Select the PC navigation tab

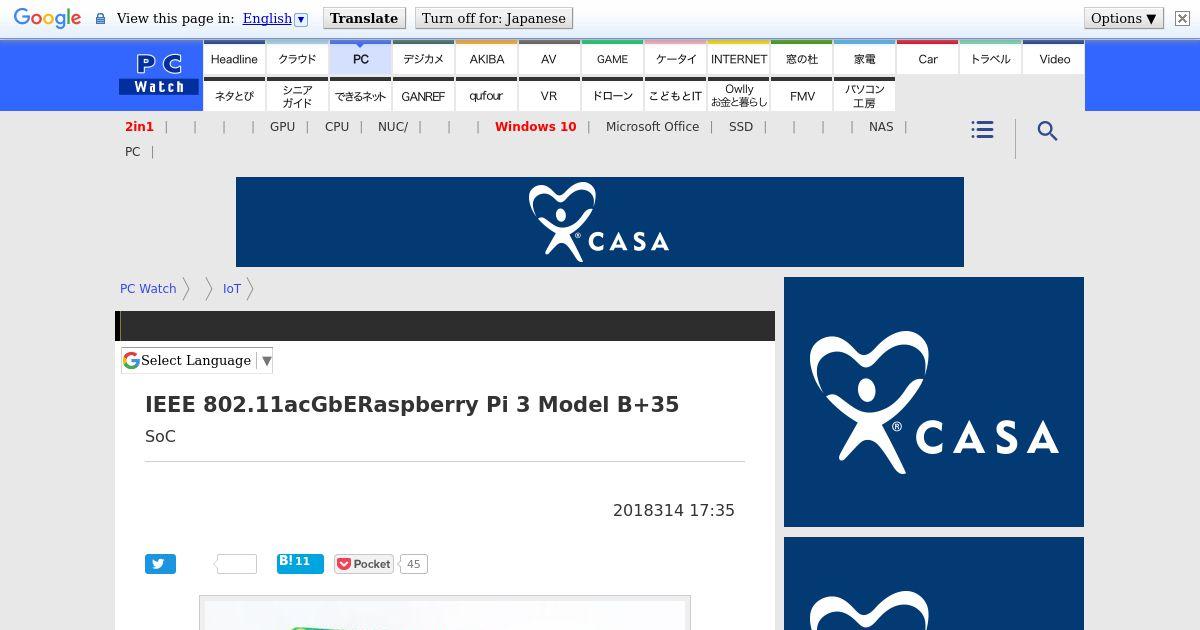(x=361, y=59)
